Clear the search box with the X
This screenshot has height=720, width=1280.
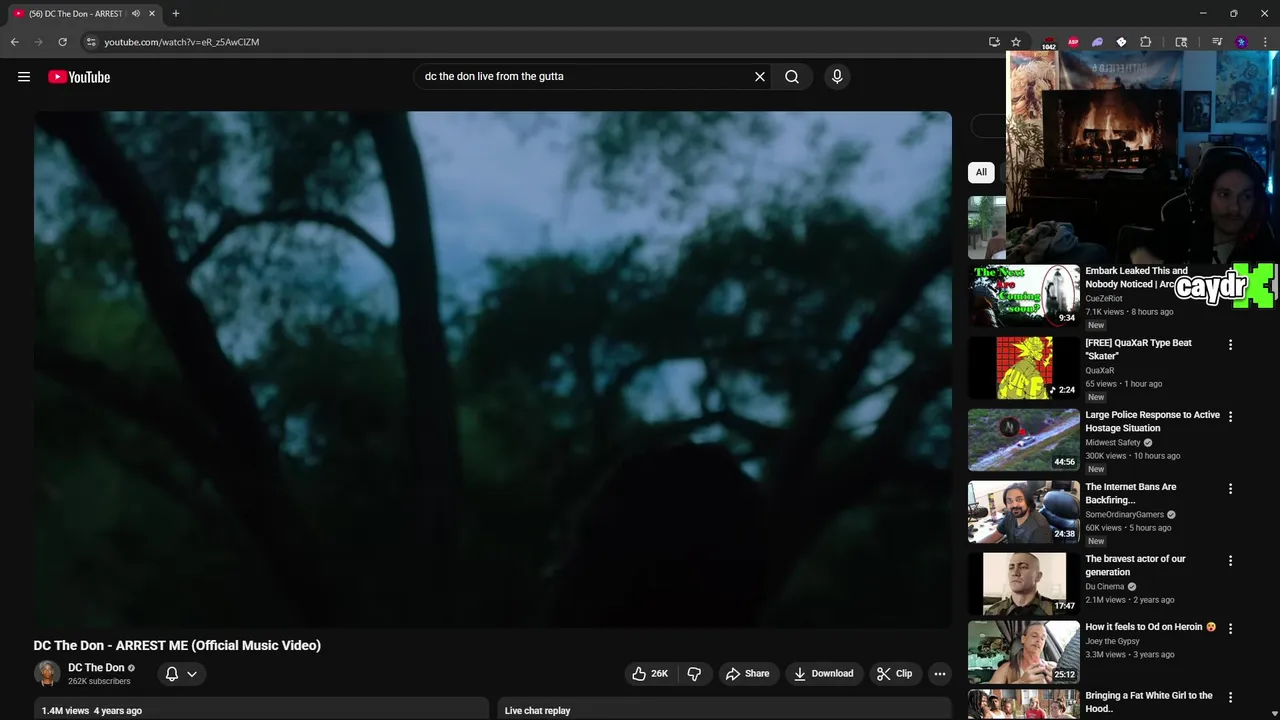pyautogui.click(x=760, y=77)
